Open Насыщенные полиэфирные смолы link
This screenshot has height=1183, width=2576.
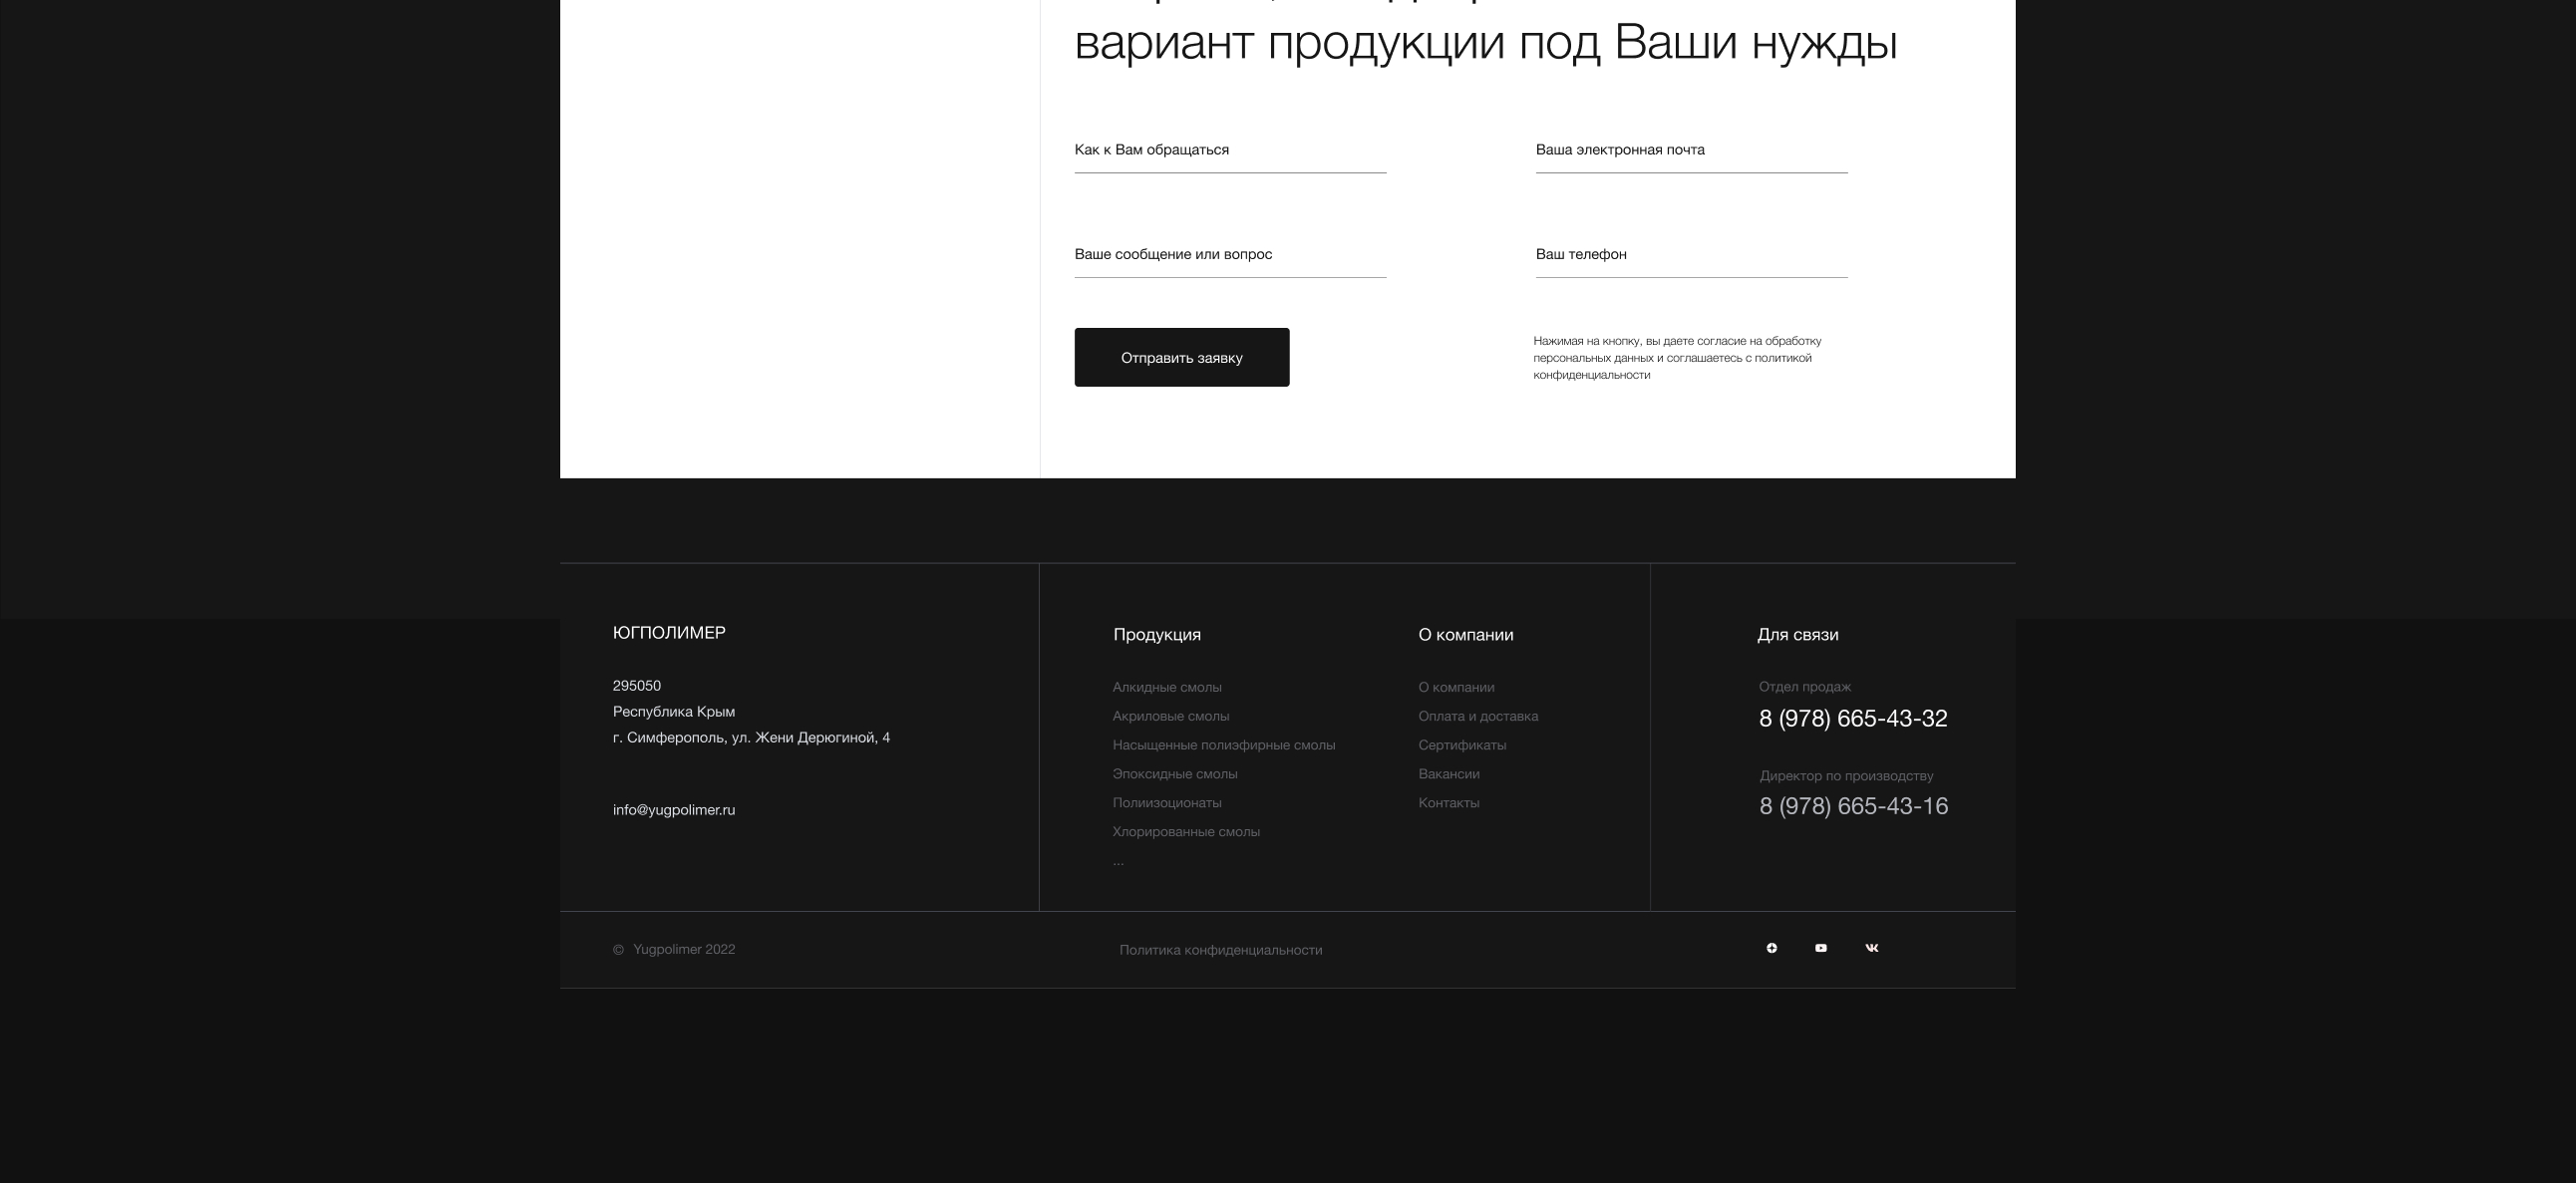(x=1223, y=746)
